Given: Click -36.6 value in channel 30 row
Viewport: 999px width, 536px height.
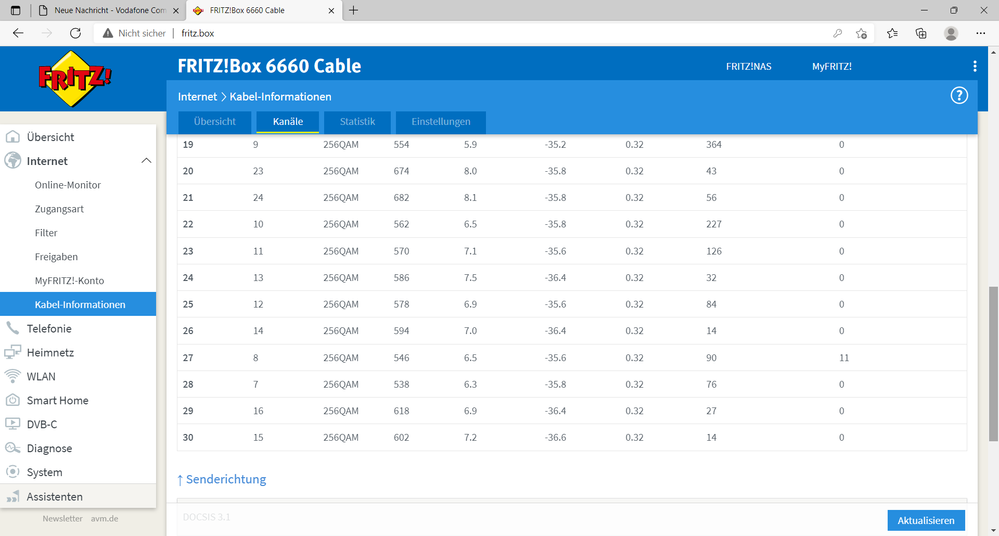Looking at the screenshot, I should (x=556, y=438).
